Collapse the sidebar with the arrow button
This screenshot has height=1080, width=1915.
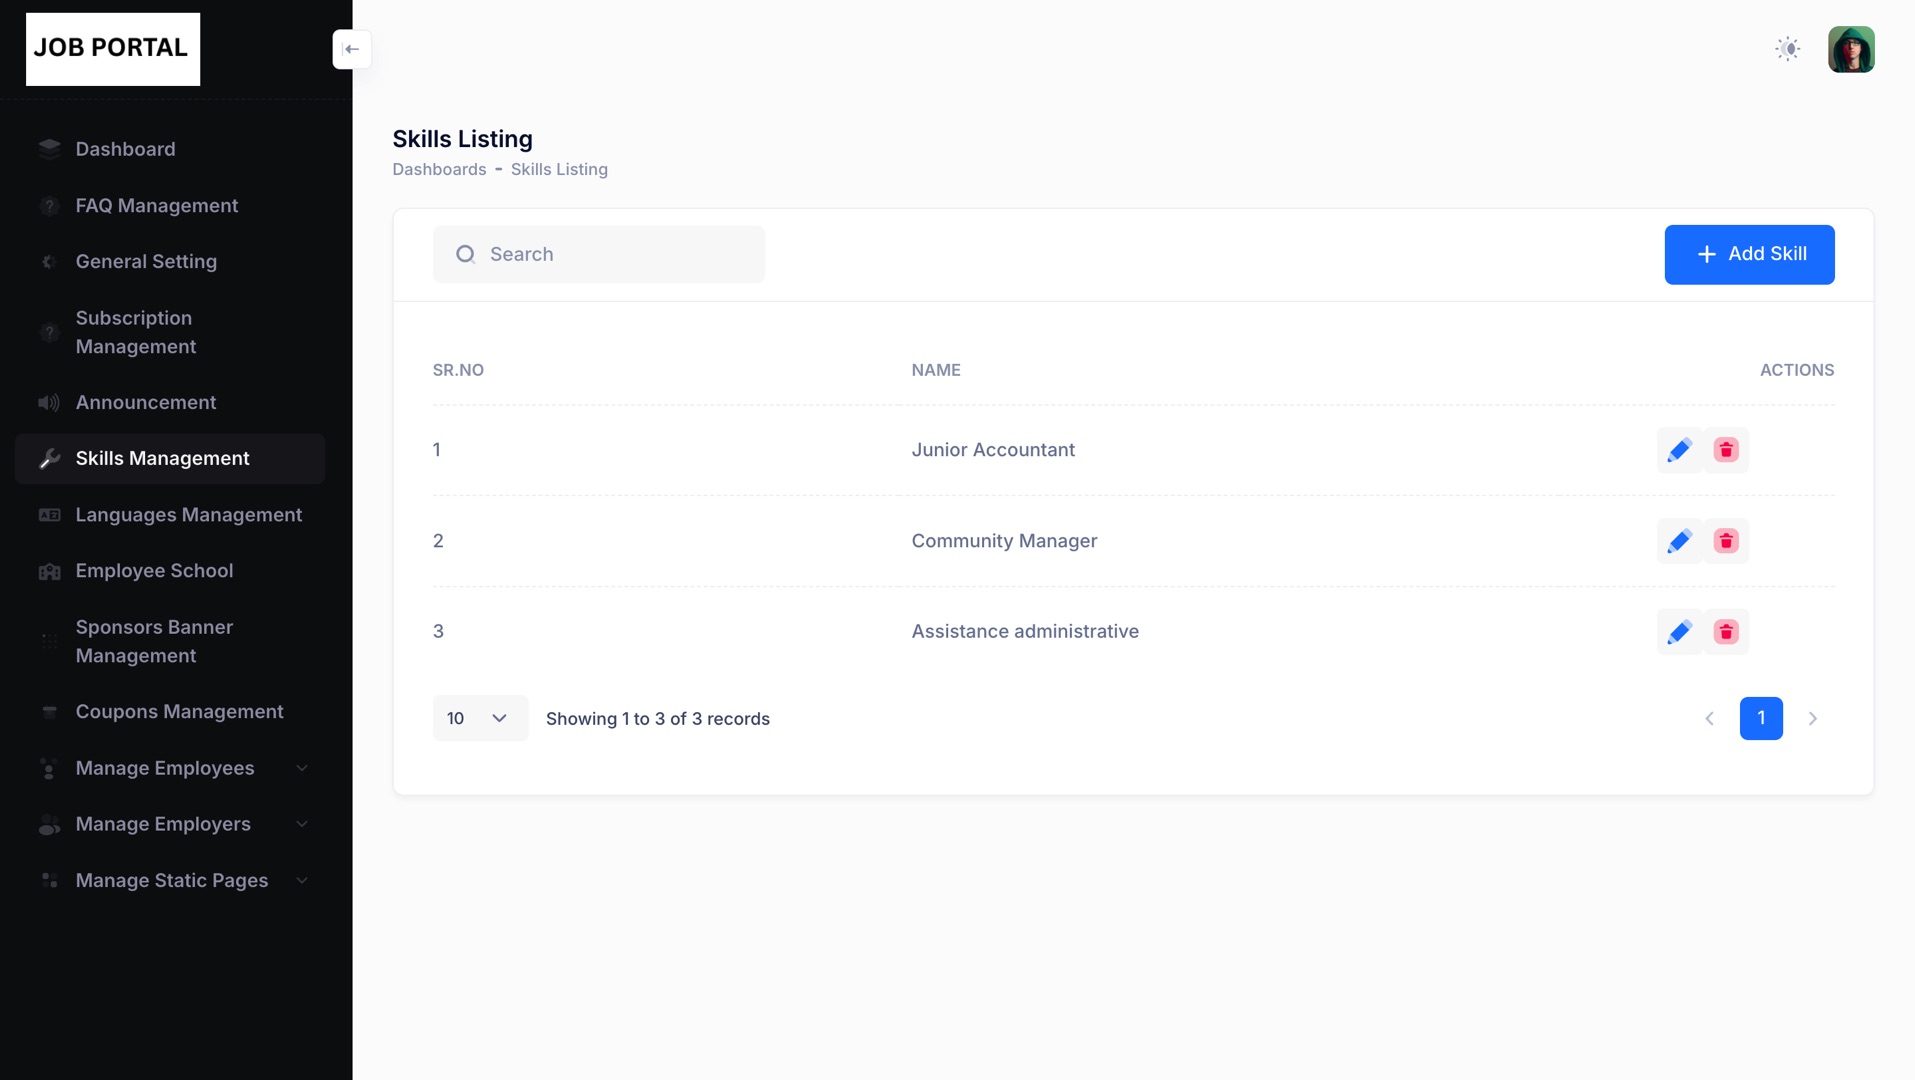click(352, 49)
